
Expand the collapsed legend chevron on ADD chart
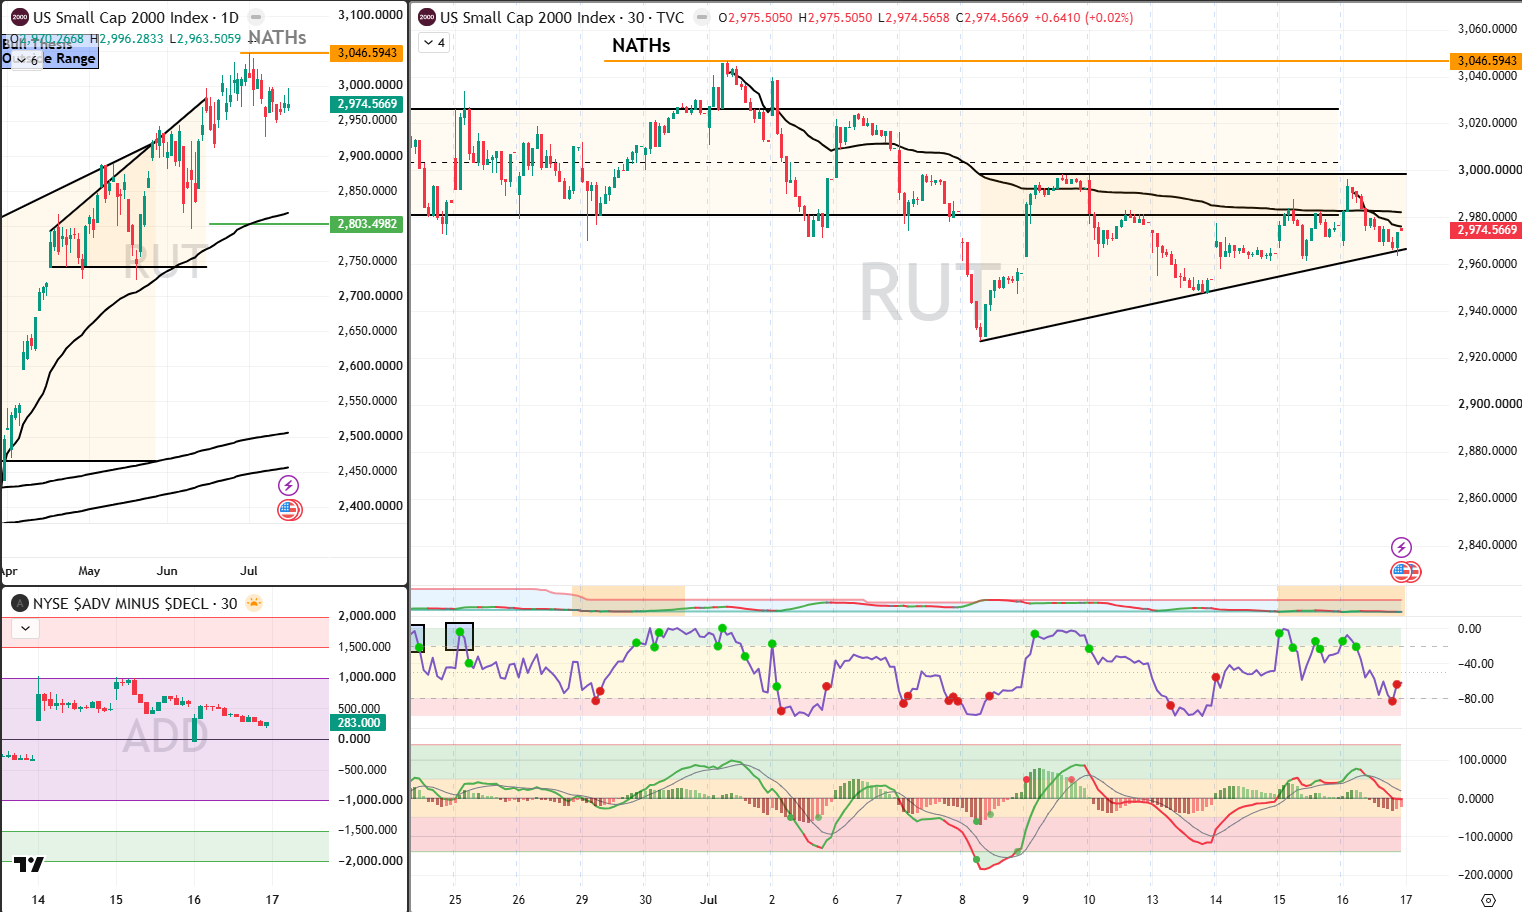click(25, 629)
